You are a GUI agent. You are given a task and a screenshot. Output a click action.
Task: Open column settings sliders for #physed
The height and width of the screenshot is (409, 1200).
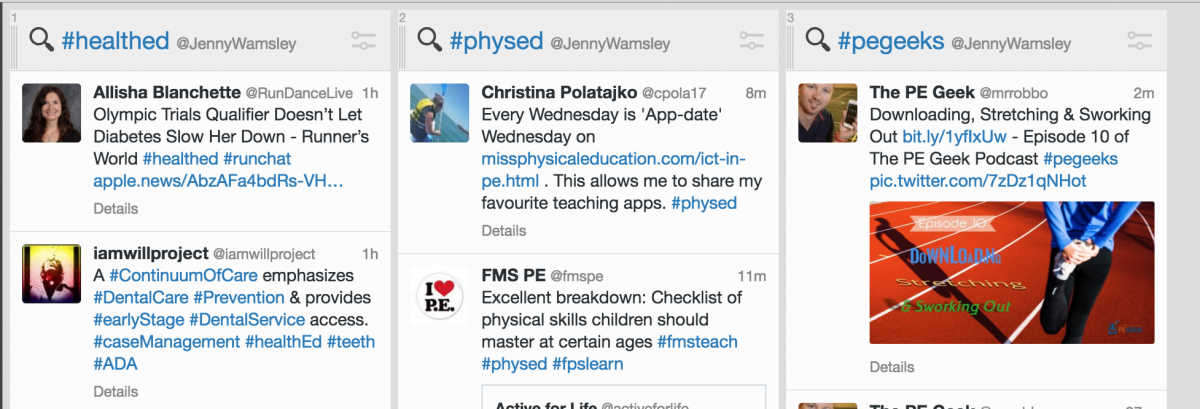pyautogui.click(x=751, y=41)
